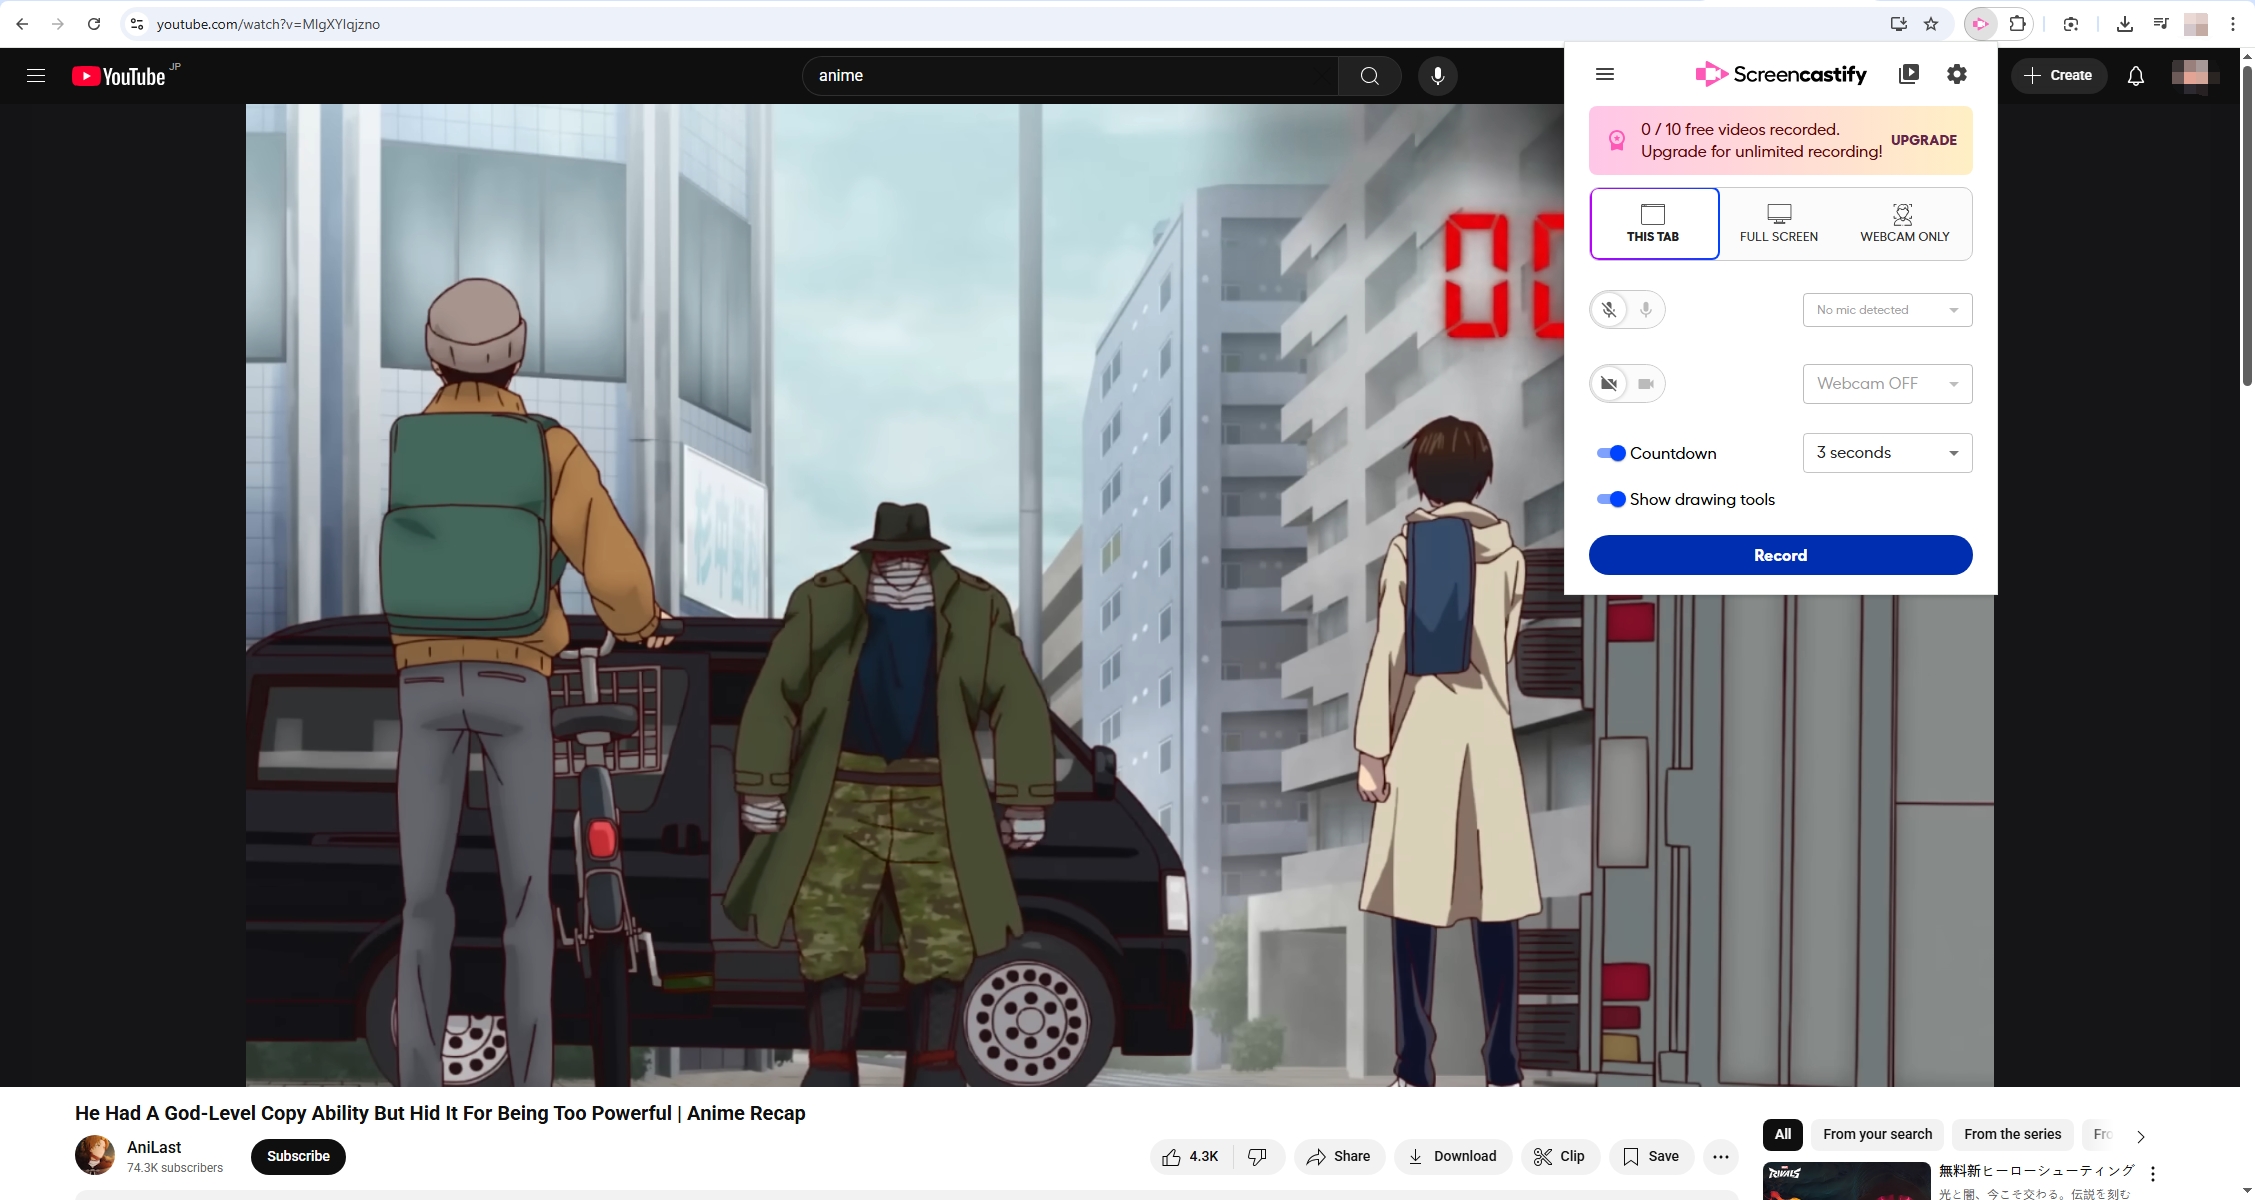The height and width of the screenshot is (1200, 2255).
Task: Open the media controls icon in Chrome toolbar
Action: point(2161,24)
